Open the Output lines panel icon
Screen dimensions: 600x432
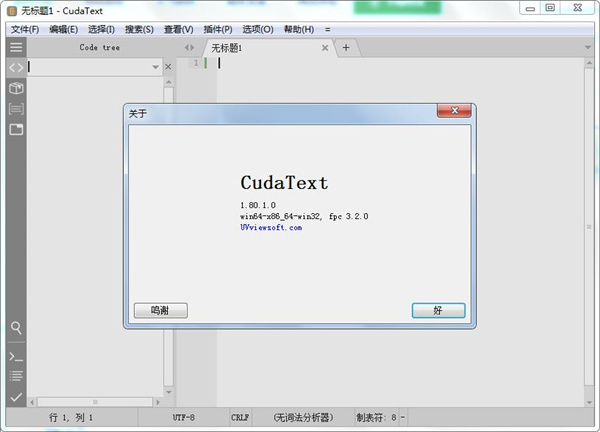pyautogui.click(x=16, y=376)
